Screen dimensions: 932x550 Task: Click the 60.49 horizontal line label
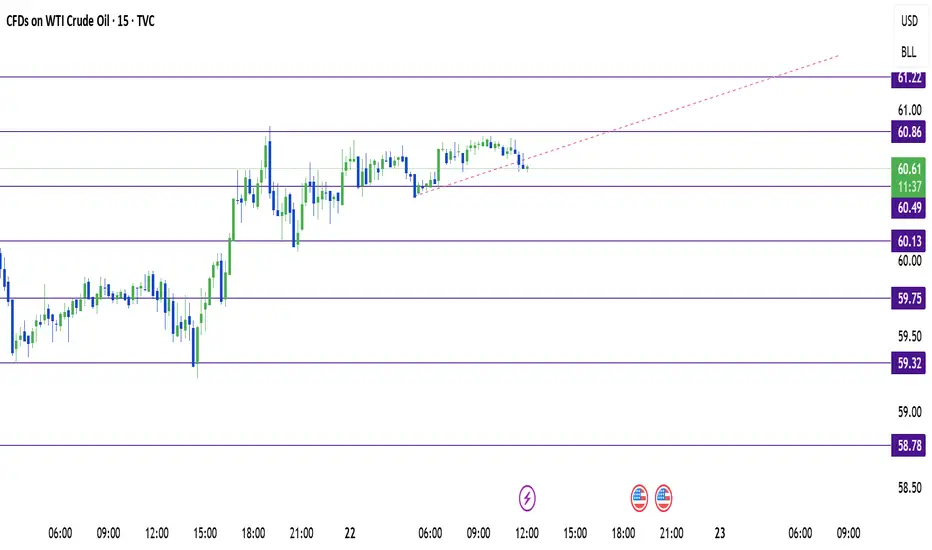909,208
